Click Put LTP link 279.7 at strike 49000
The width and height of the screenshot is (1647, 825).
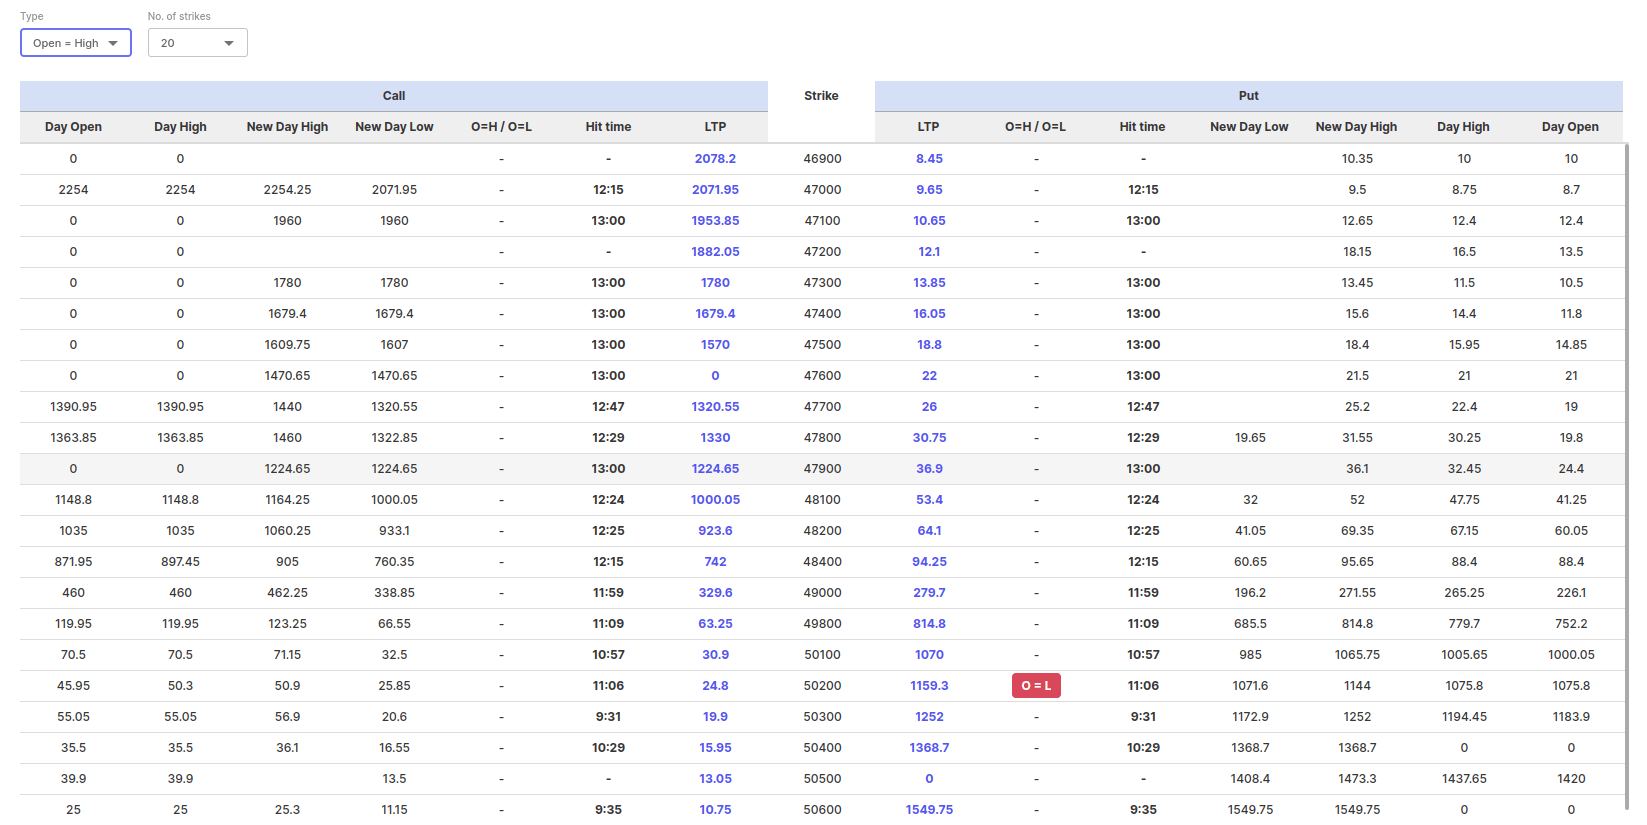point(929,593)
